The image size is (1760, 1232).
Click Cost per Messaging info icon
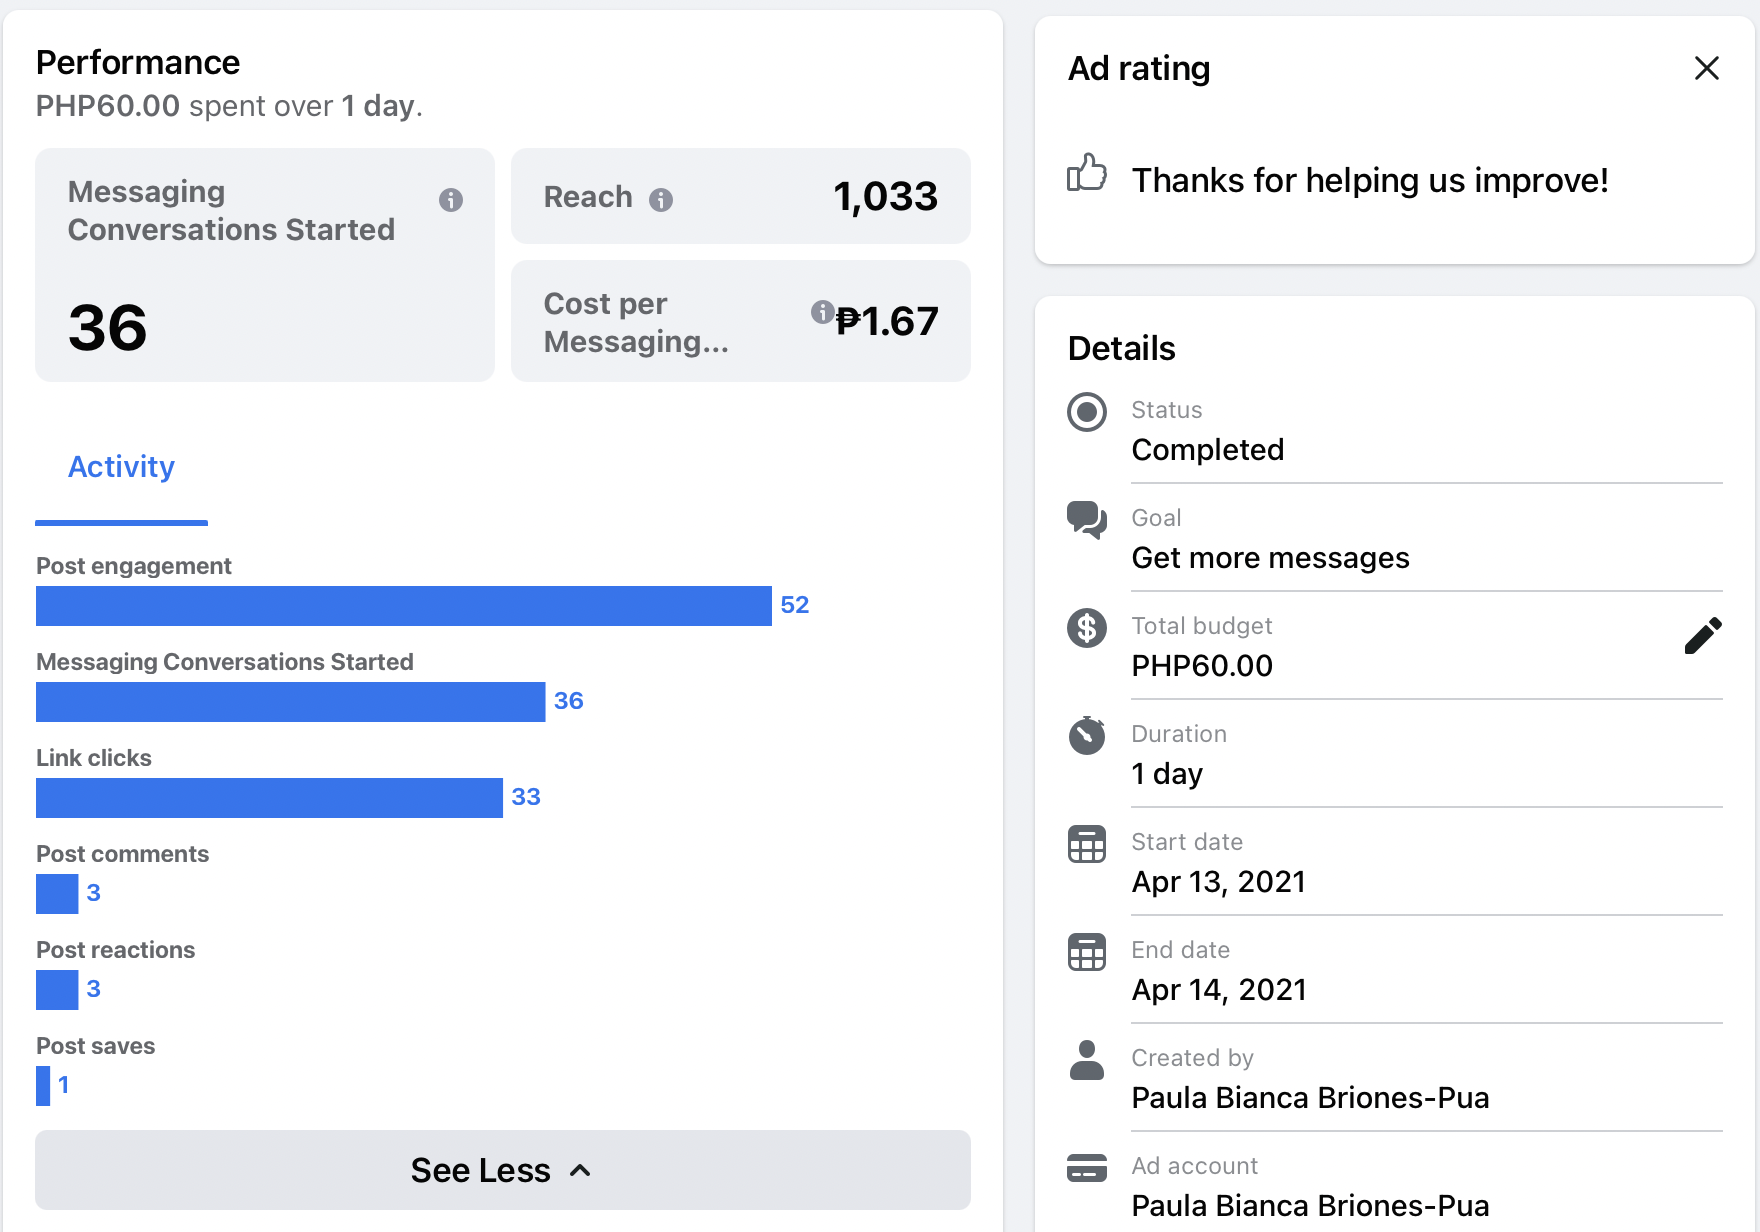pyautogui.click(x=822, y=312)
